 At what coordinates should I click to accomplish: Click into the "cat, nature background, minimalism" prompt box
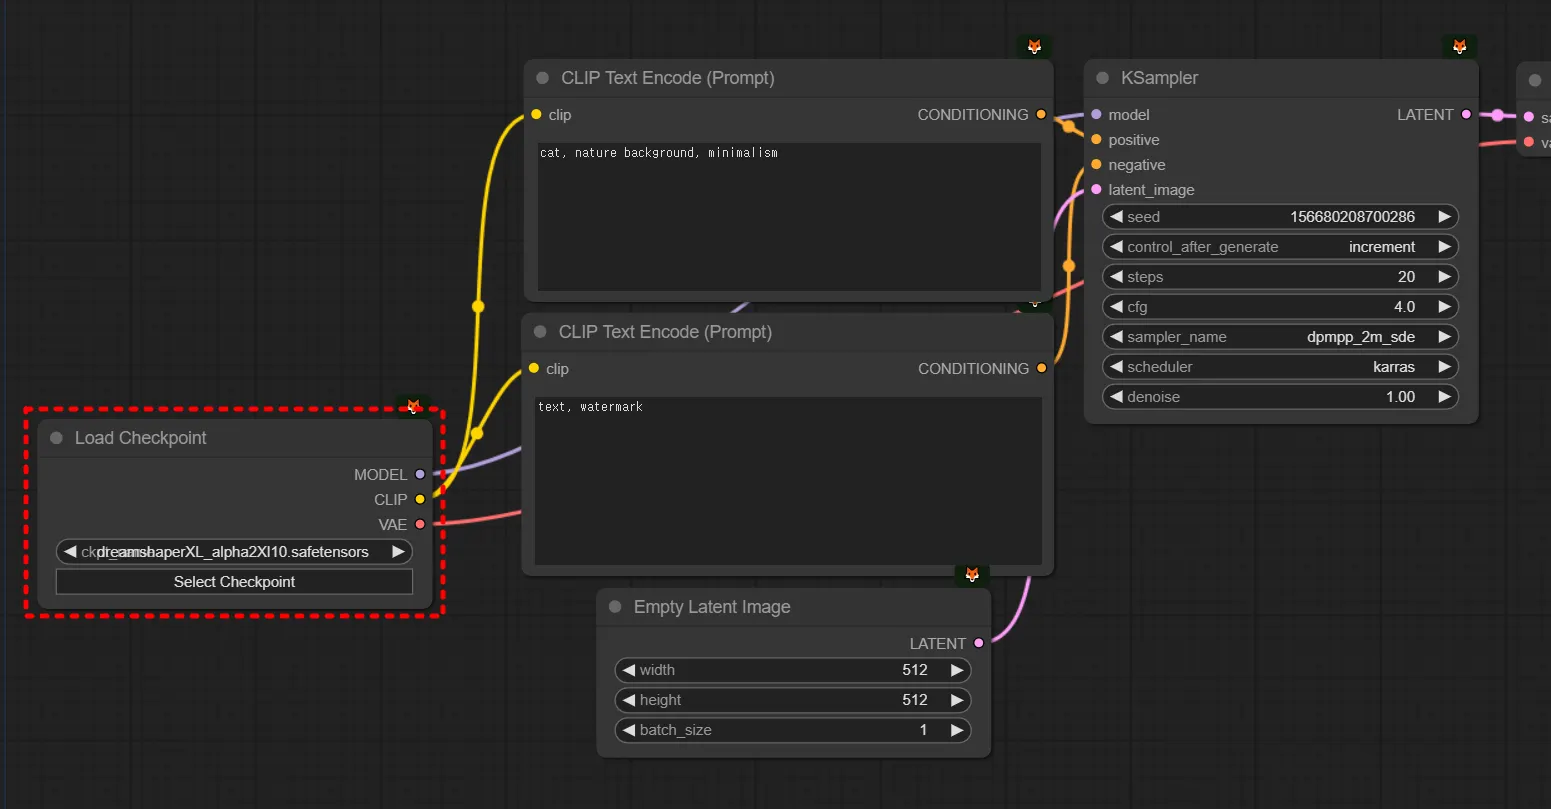coord(789,216)
